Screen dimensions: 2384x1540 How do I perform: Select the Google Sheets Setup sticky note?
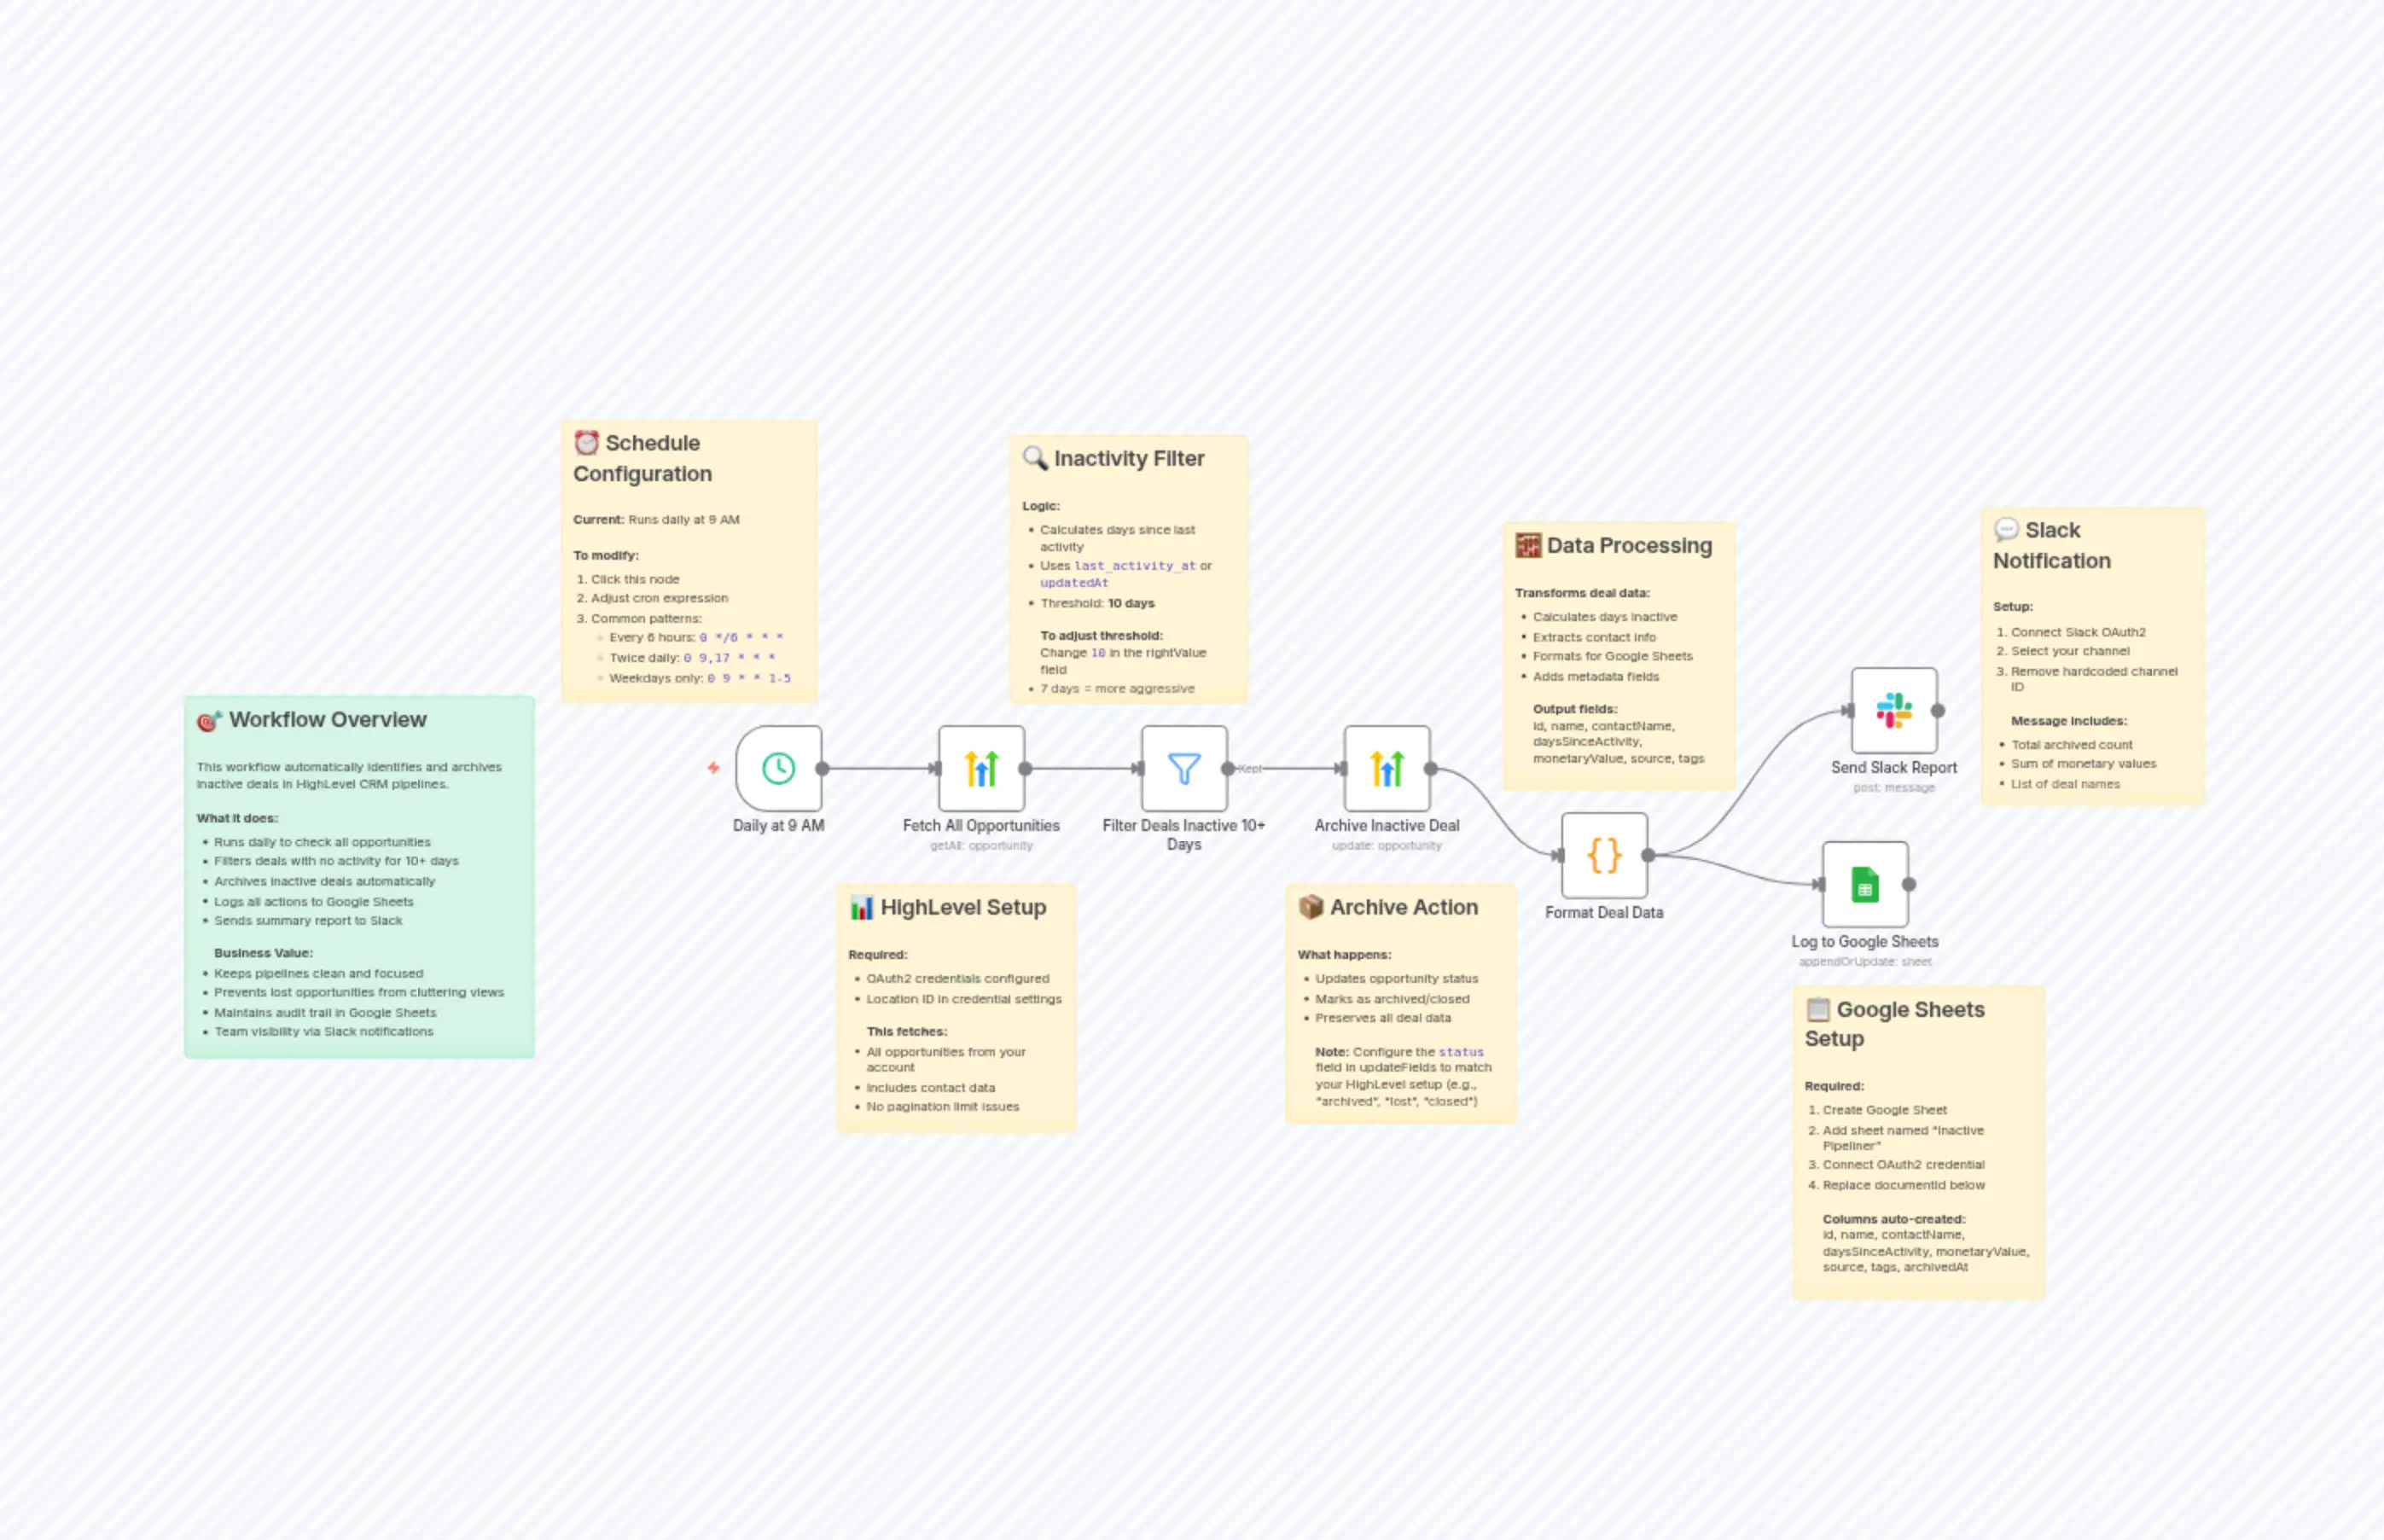pos(1918,1140)
